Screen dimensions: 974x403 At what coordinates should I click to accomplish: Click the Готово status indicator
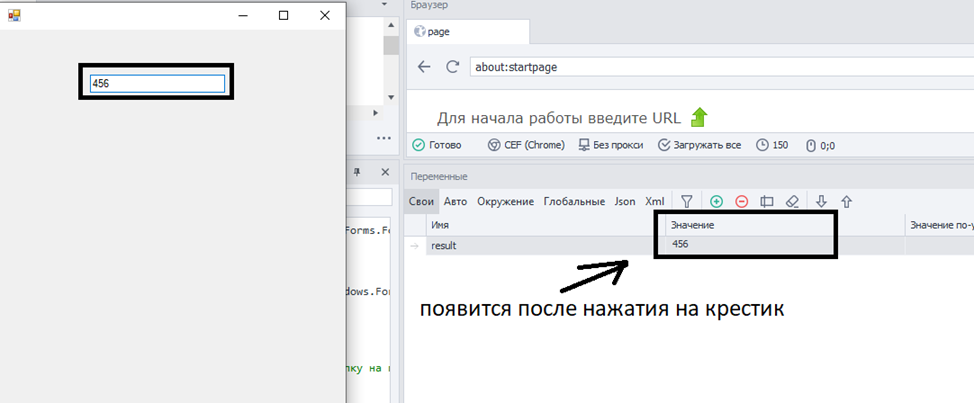coord(437,145)
